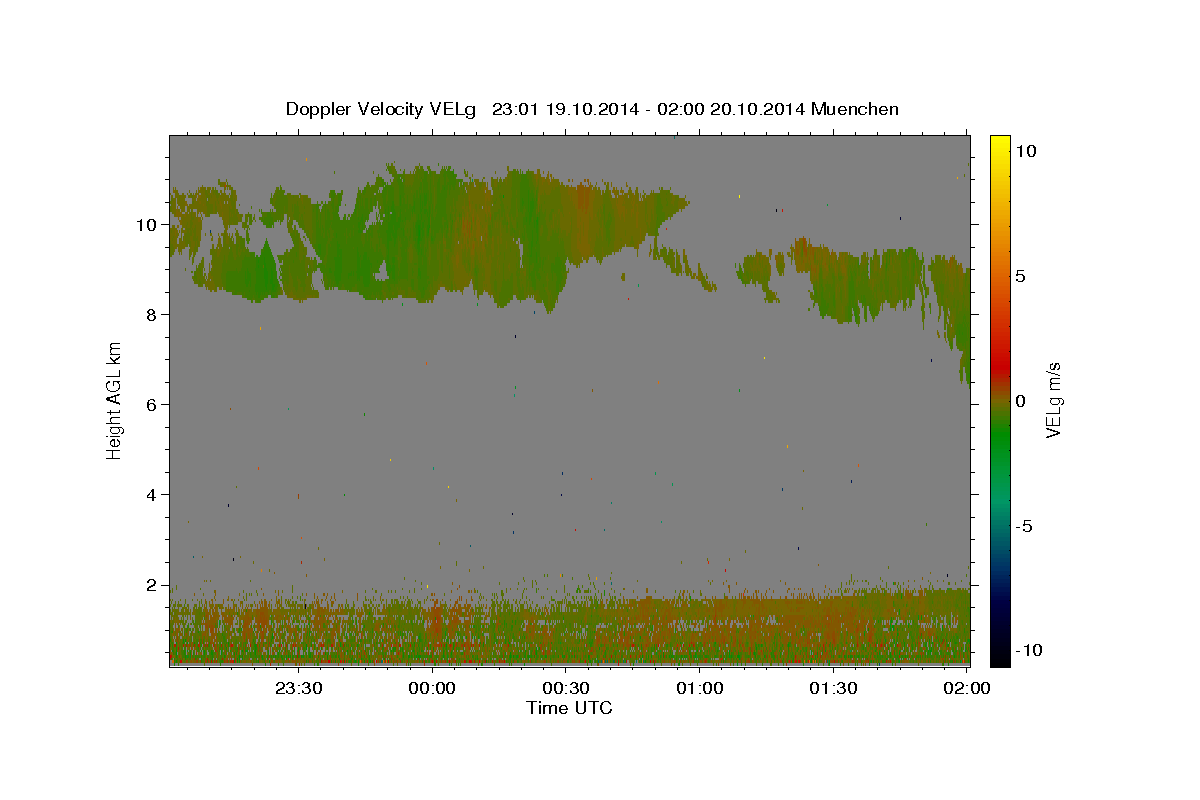Click the '01:30' time tick label
This screenshot has width=1200, height=800.
pyautogui.click(x=832, y=688)
